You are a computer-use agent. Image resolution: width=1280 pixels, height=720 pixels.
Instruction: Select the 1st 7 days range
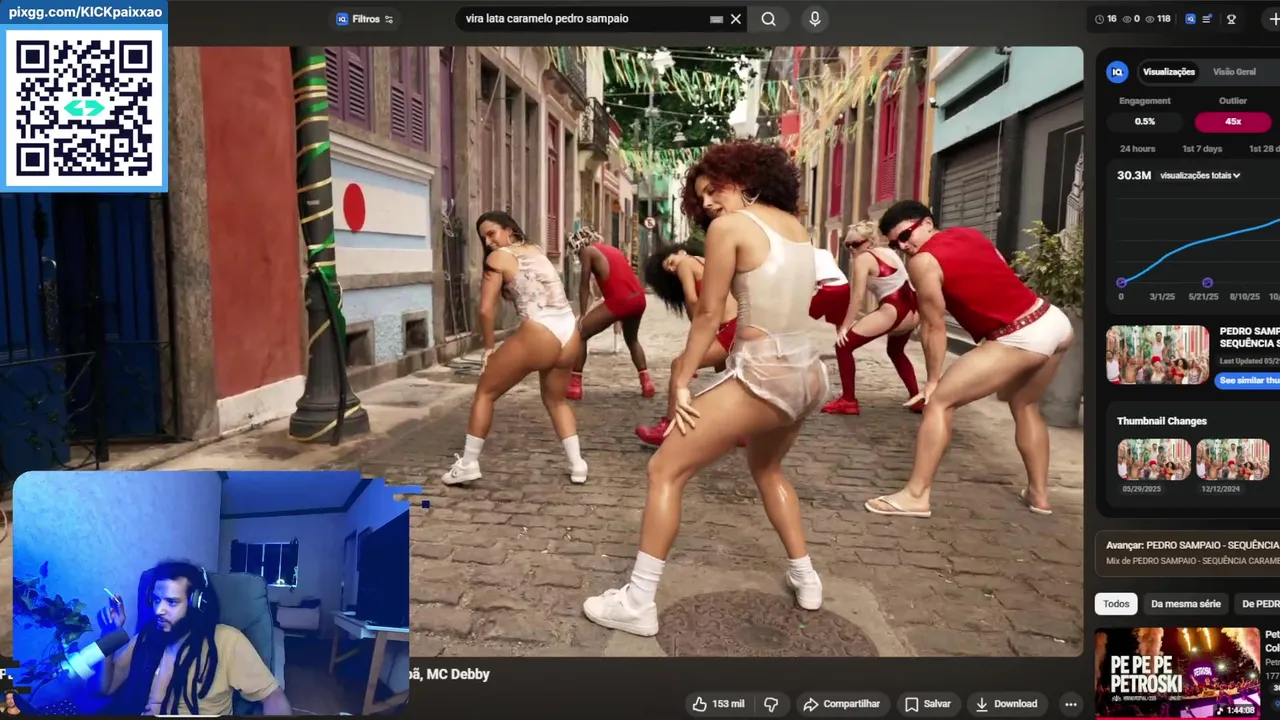coord(1202,149)
